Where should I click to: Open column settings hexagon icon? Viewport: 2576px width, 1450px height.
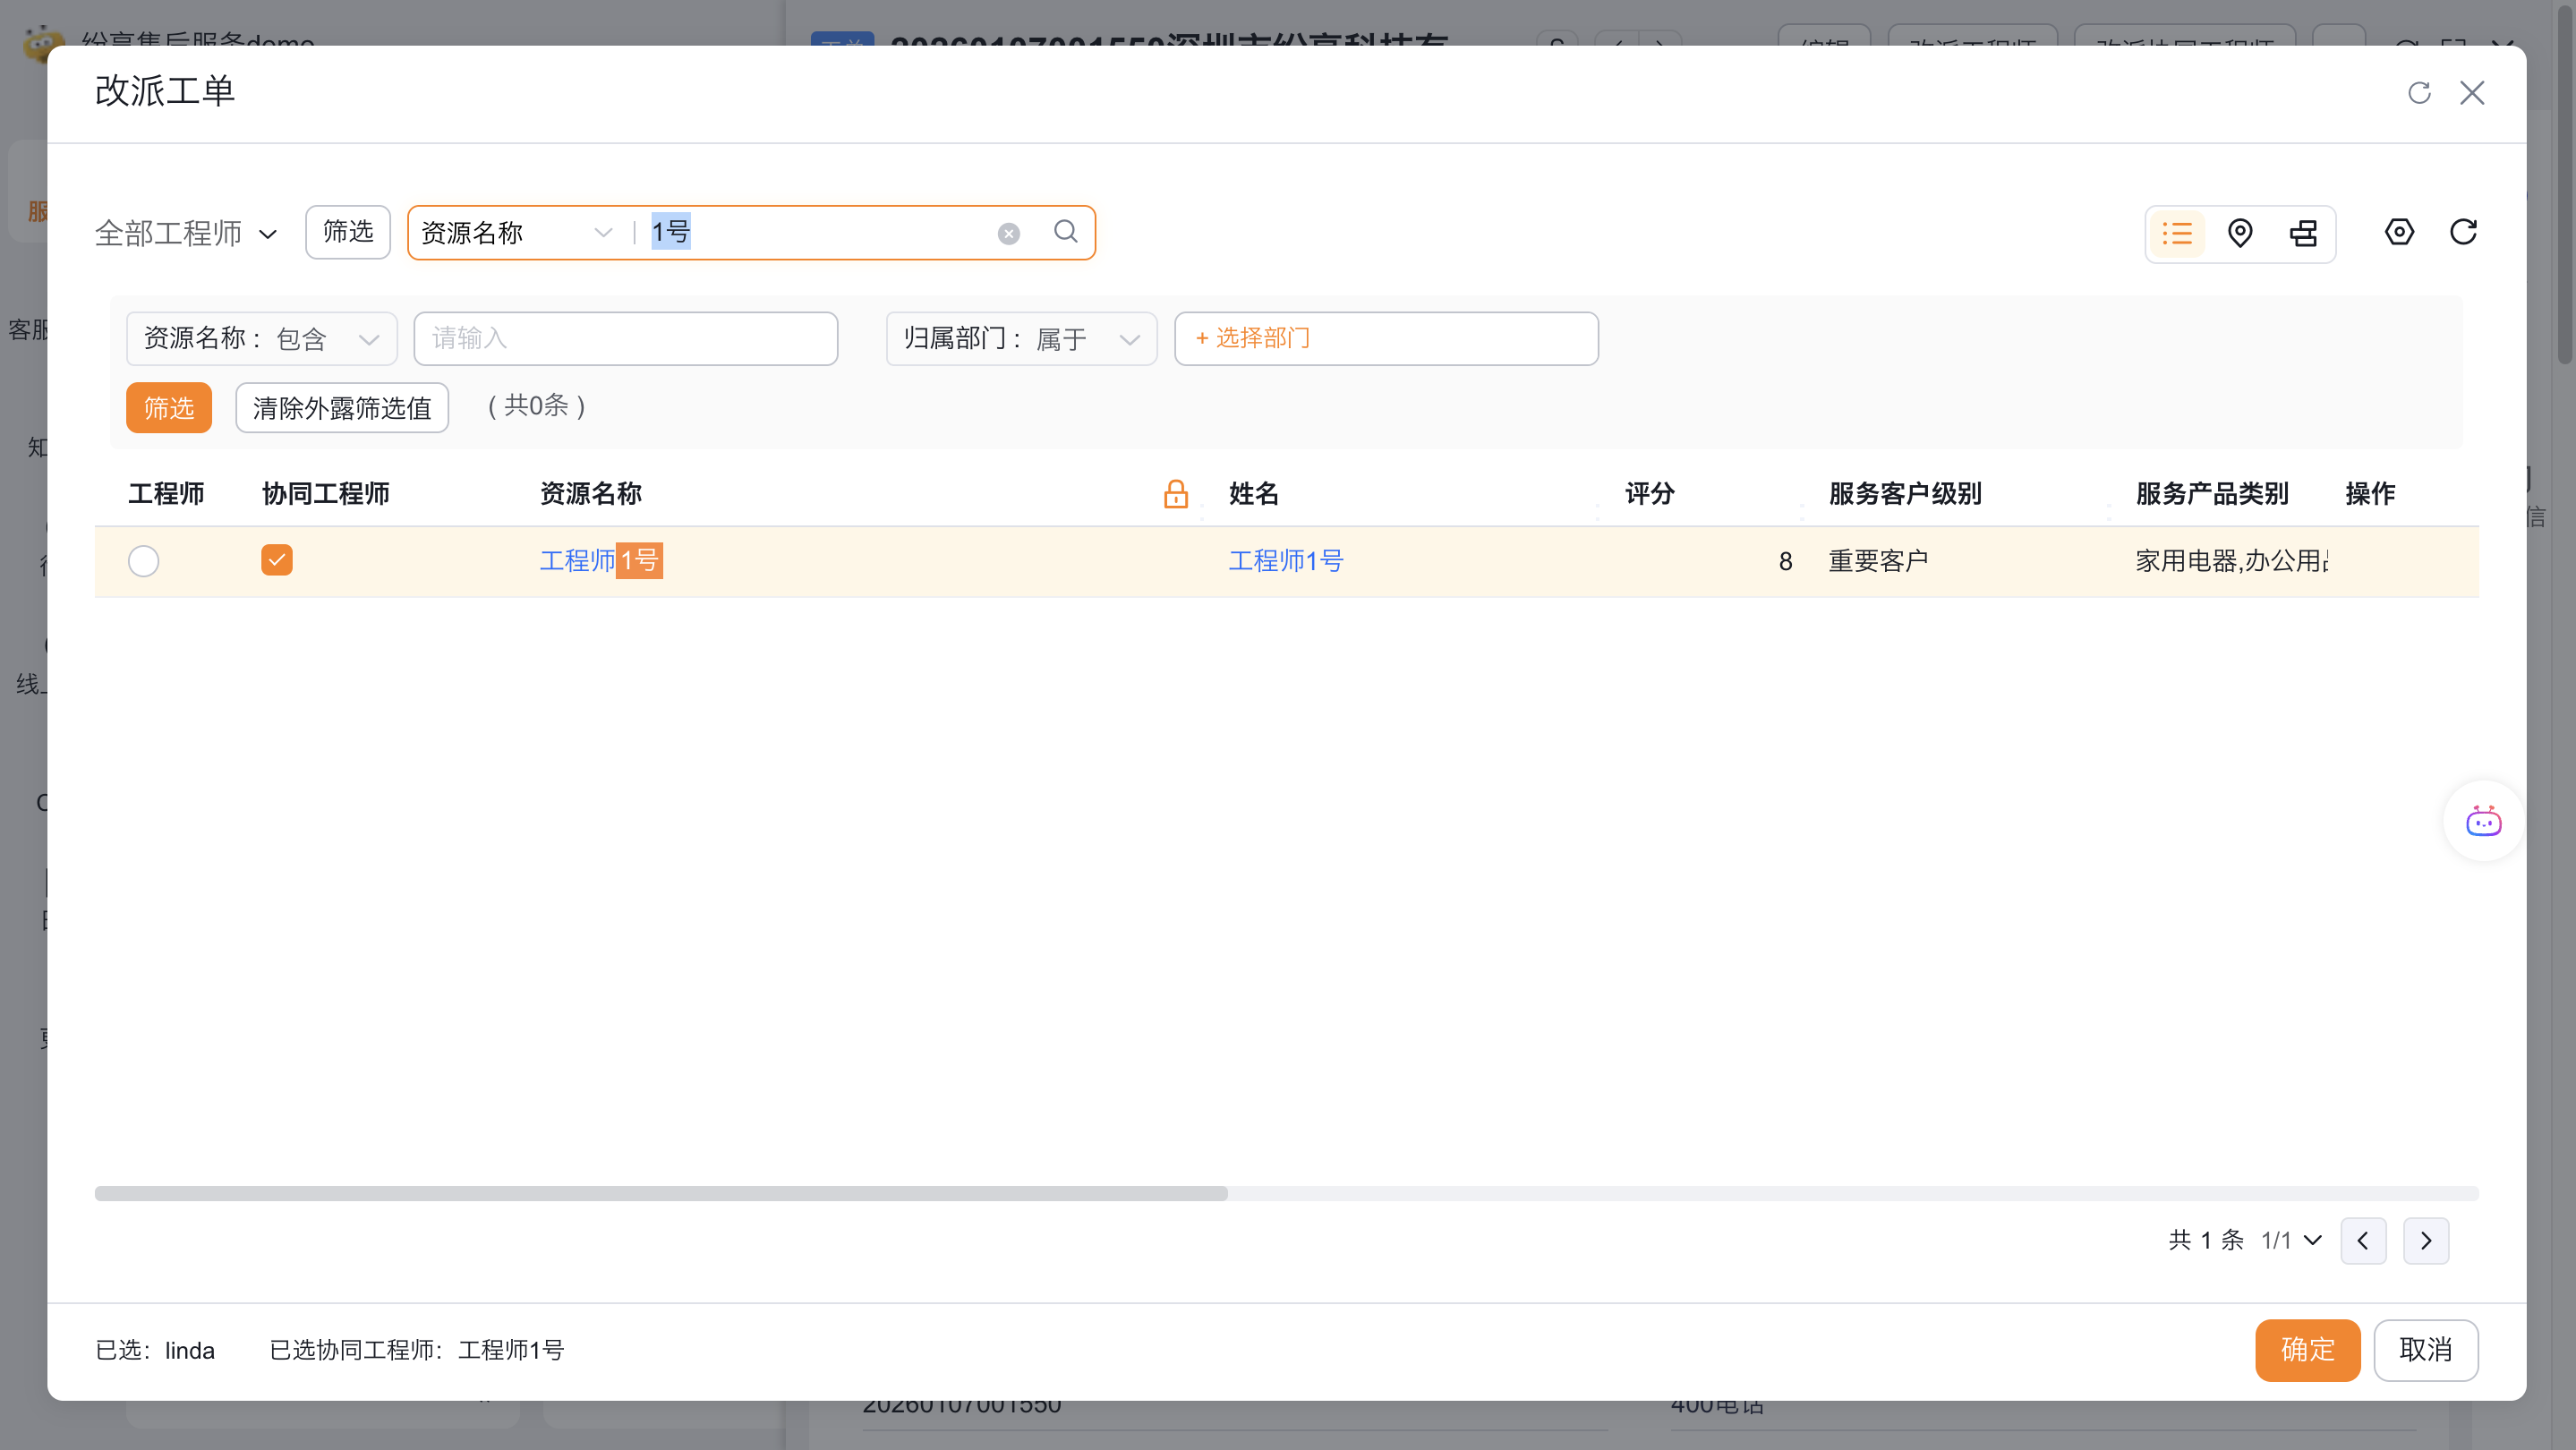[x=2399, y=232]
